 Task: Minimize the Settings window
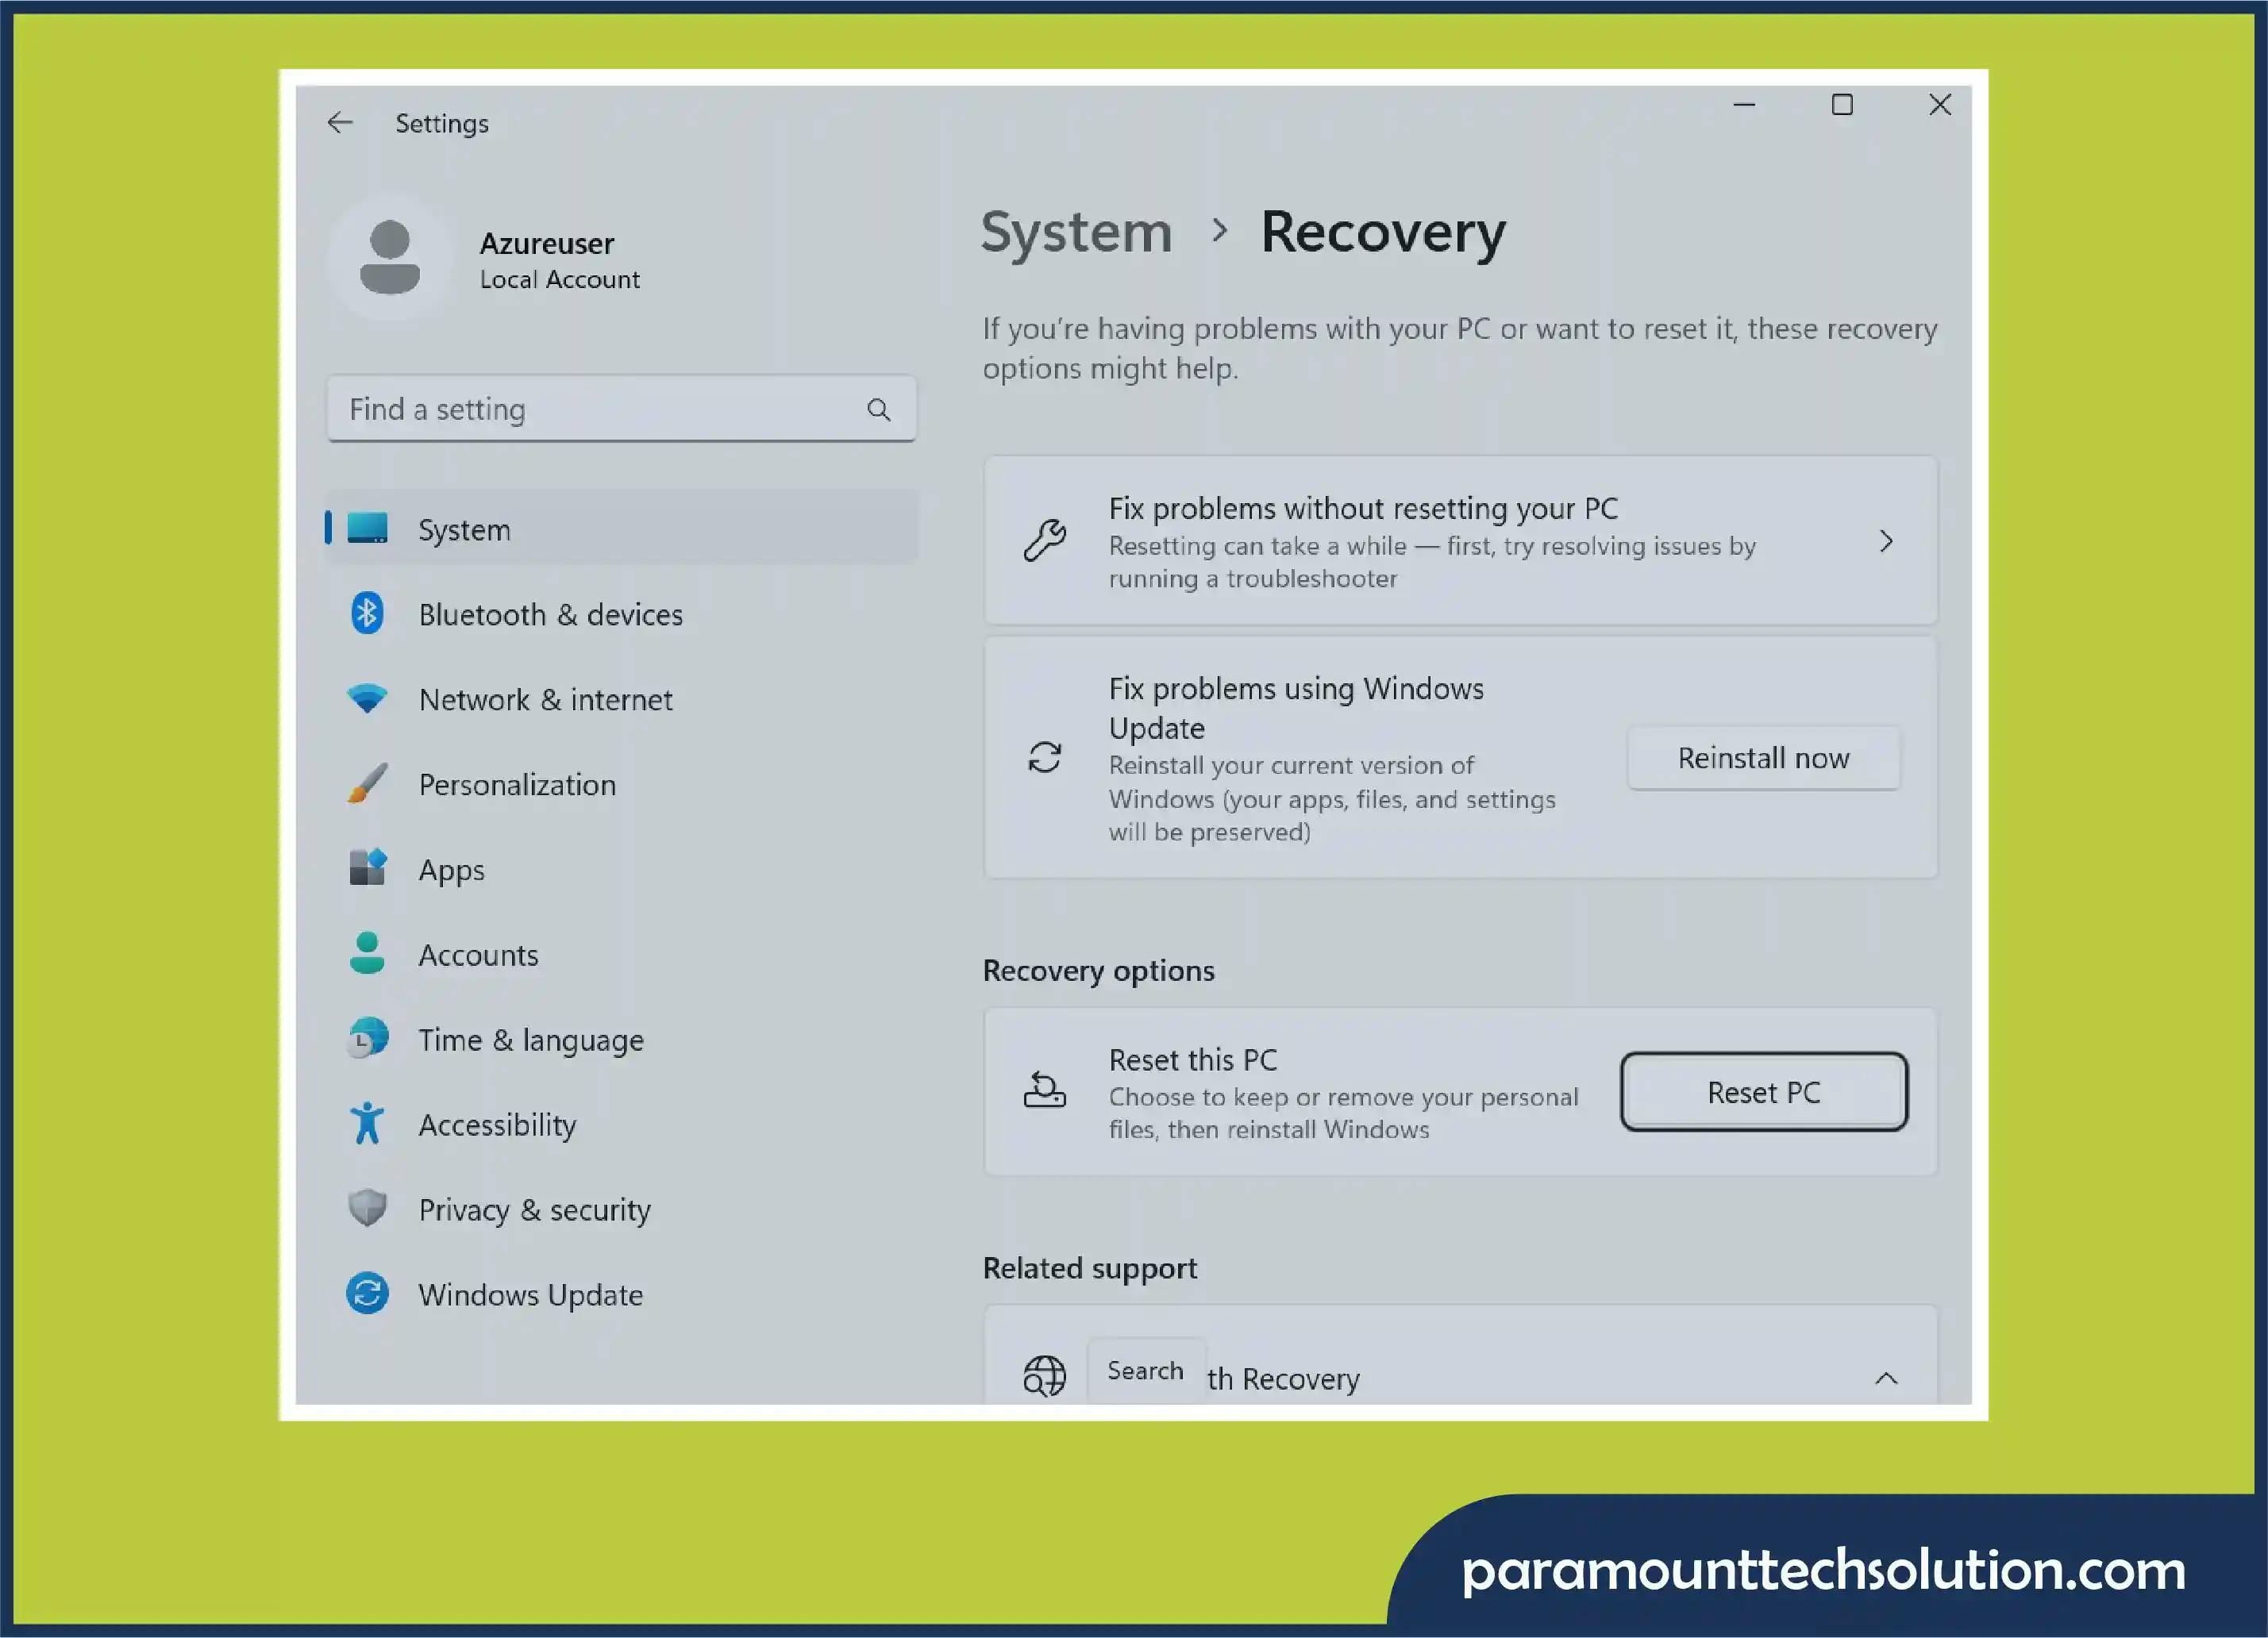tap(1744, 104)
